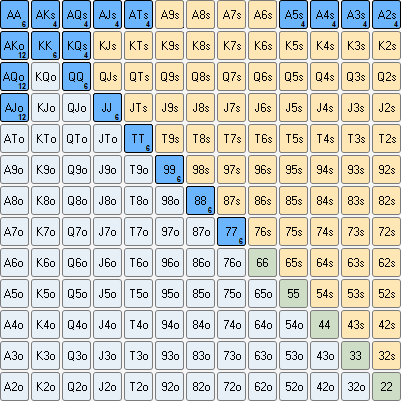Select the 32s suited cell
This screenshot has height=401, width=401.
point(386,356)
